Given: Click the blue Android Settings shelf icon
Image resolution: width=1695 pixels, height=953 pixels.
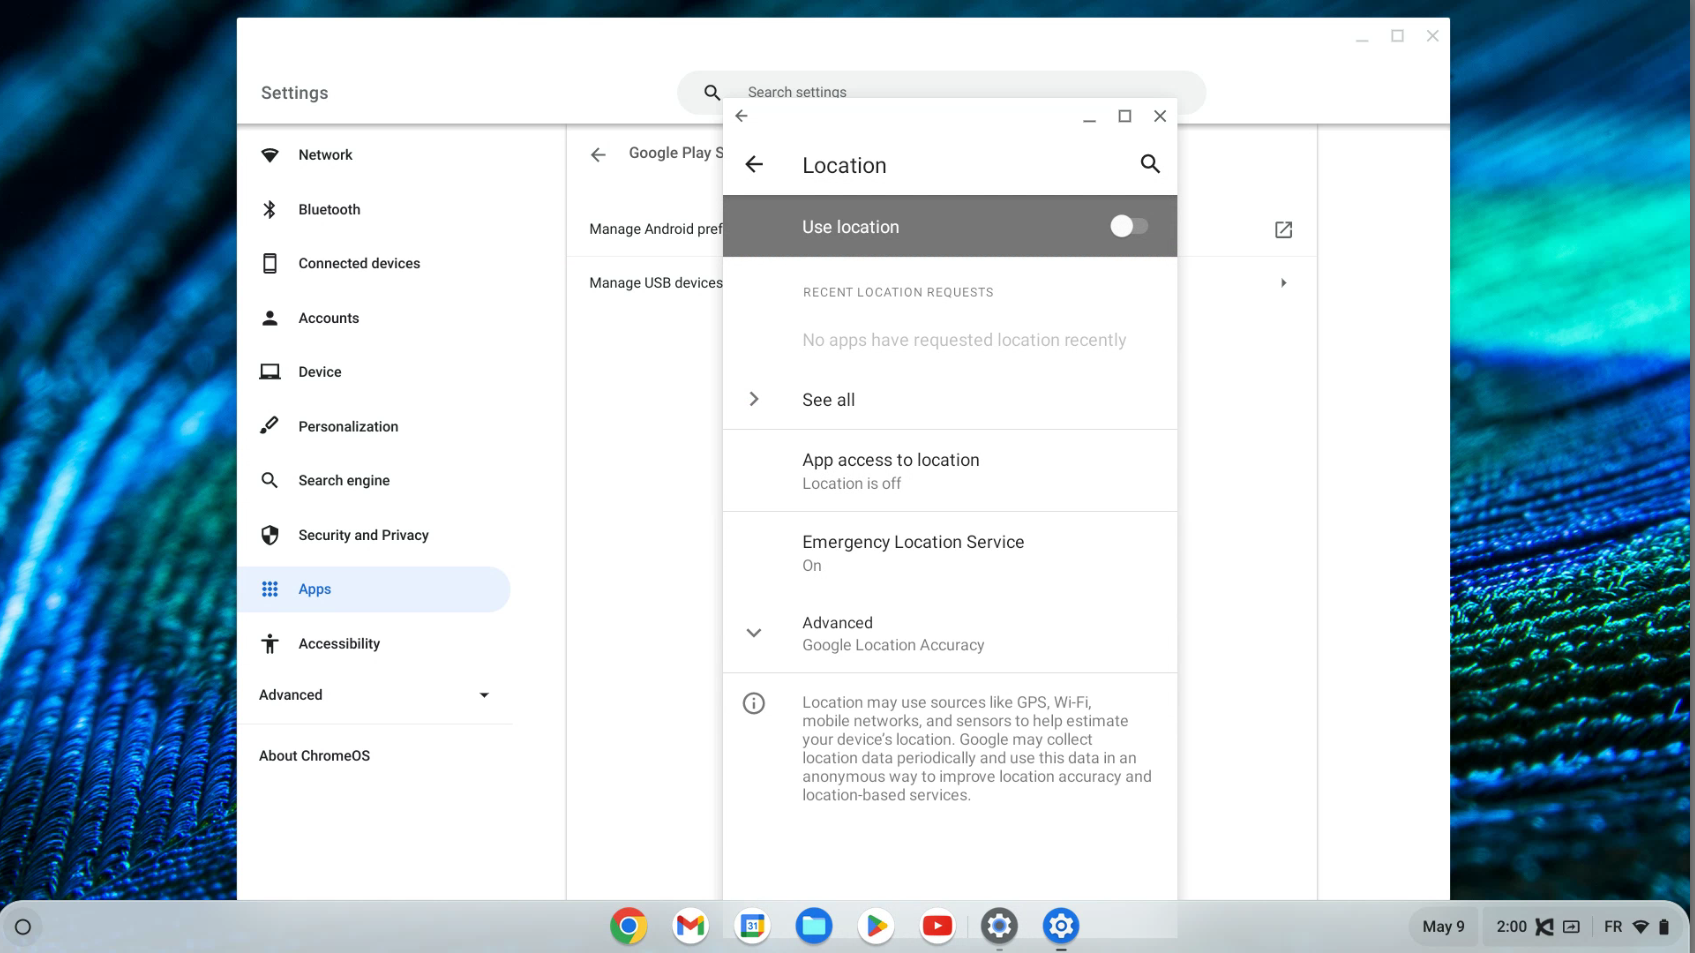Looking at the screenshot, I should tap(1061, 926).
